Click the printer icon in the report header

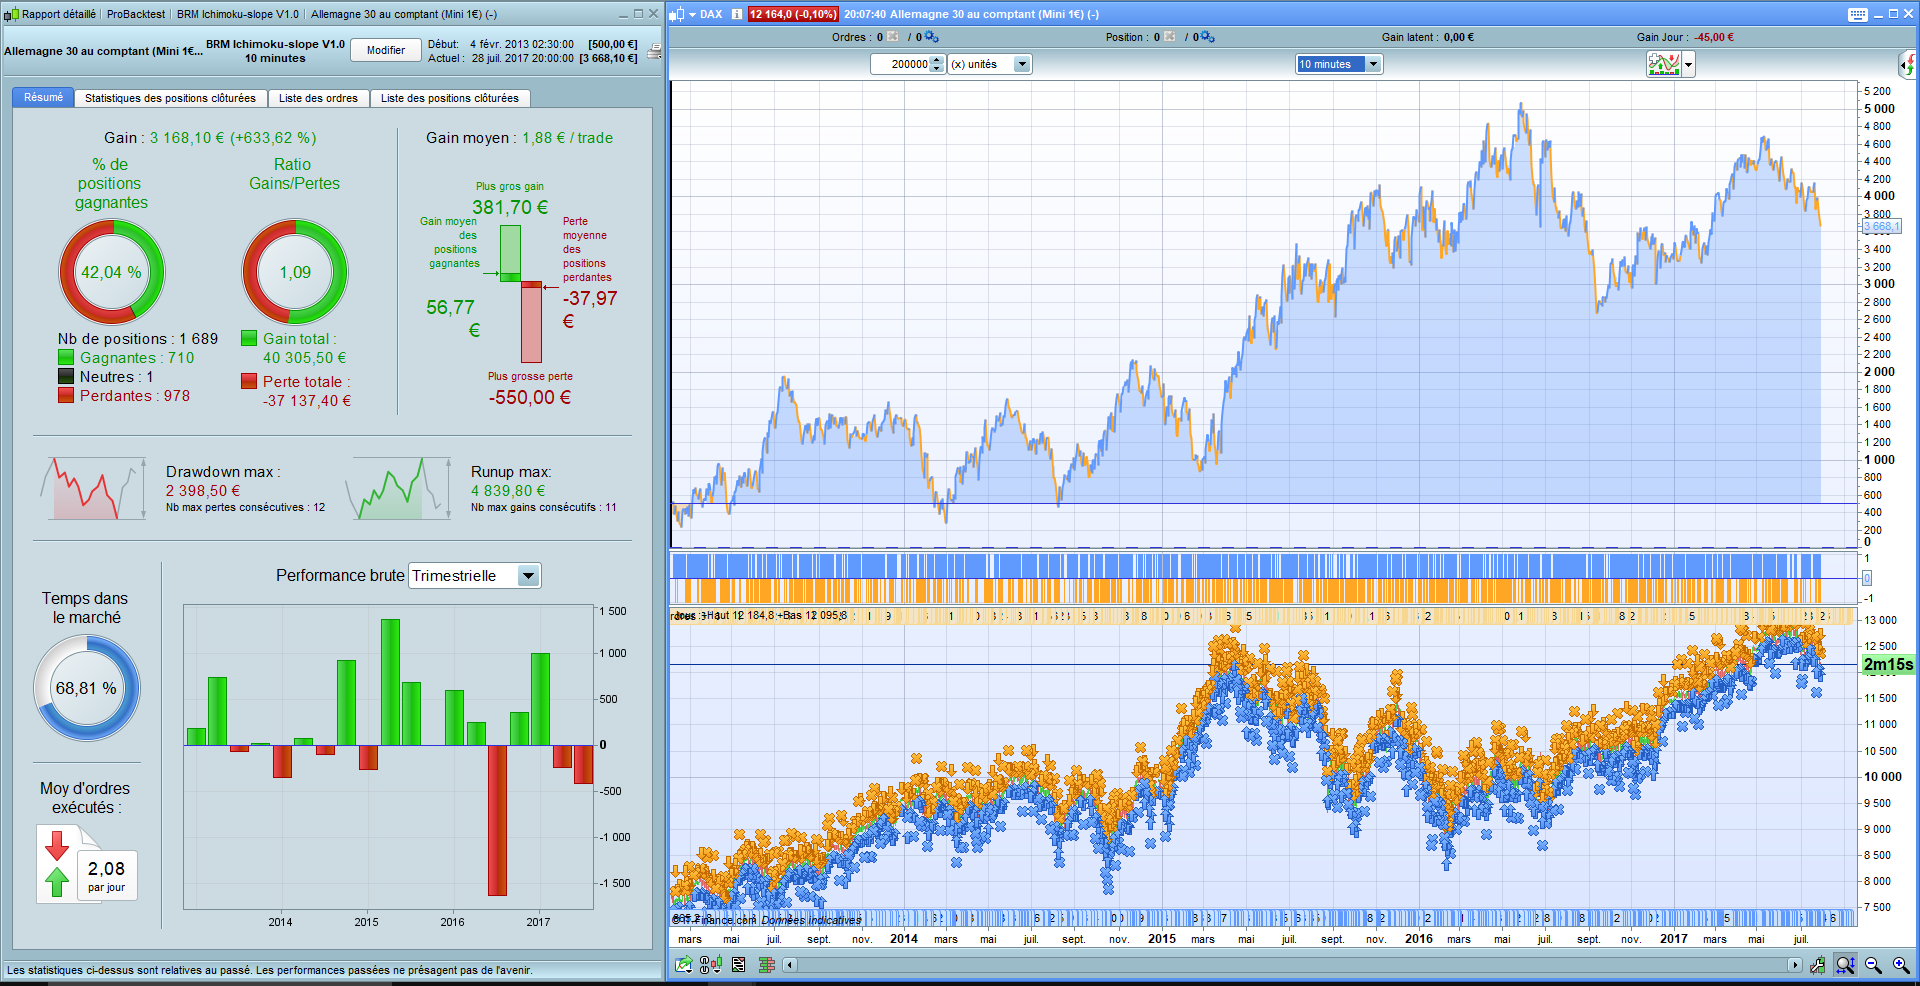click(654, 51)
